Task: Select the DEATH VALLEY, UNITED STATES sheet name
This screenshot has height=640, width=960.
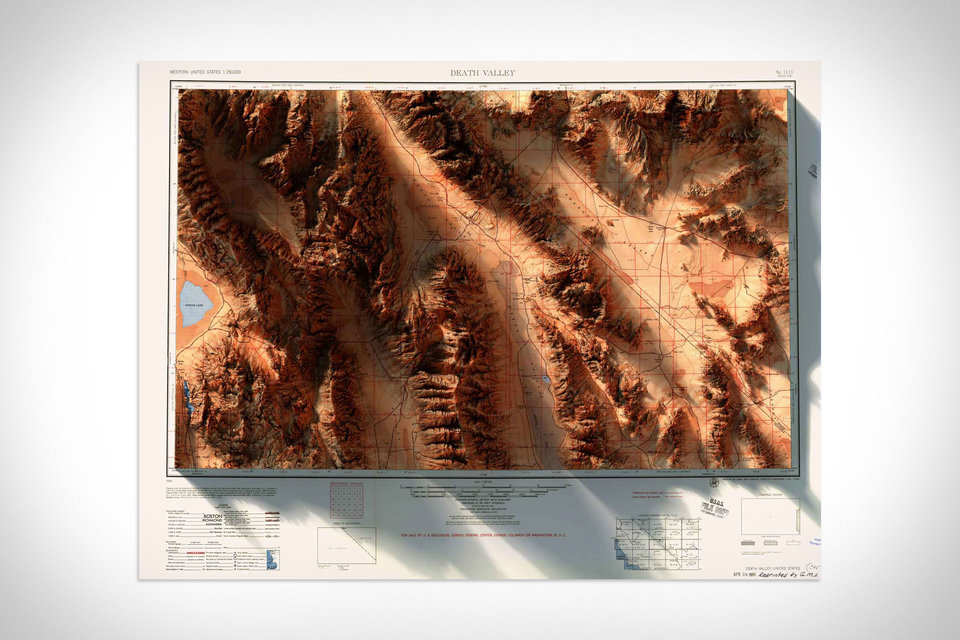Action: click(772, 567)
